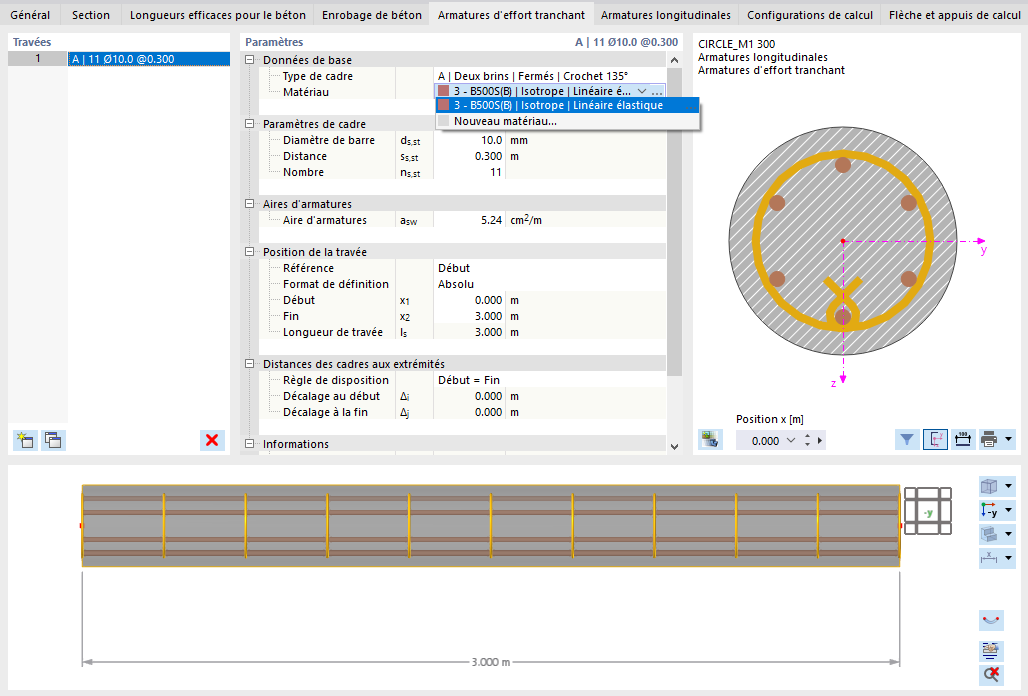Open the isometric cube view dropdown

point(1008,486)
